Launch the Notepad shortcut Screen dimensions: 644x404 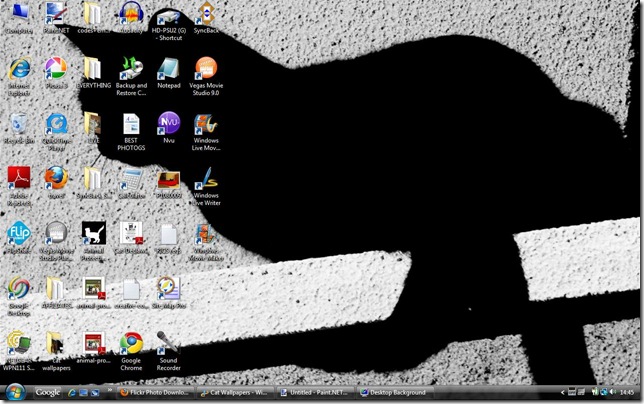(x=168, y=73)
